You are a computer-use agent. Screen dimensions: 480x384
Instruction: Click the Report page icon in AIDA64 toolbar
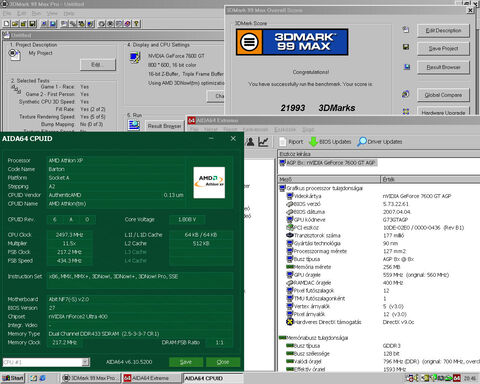click(282, 142)
